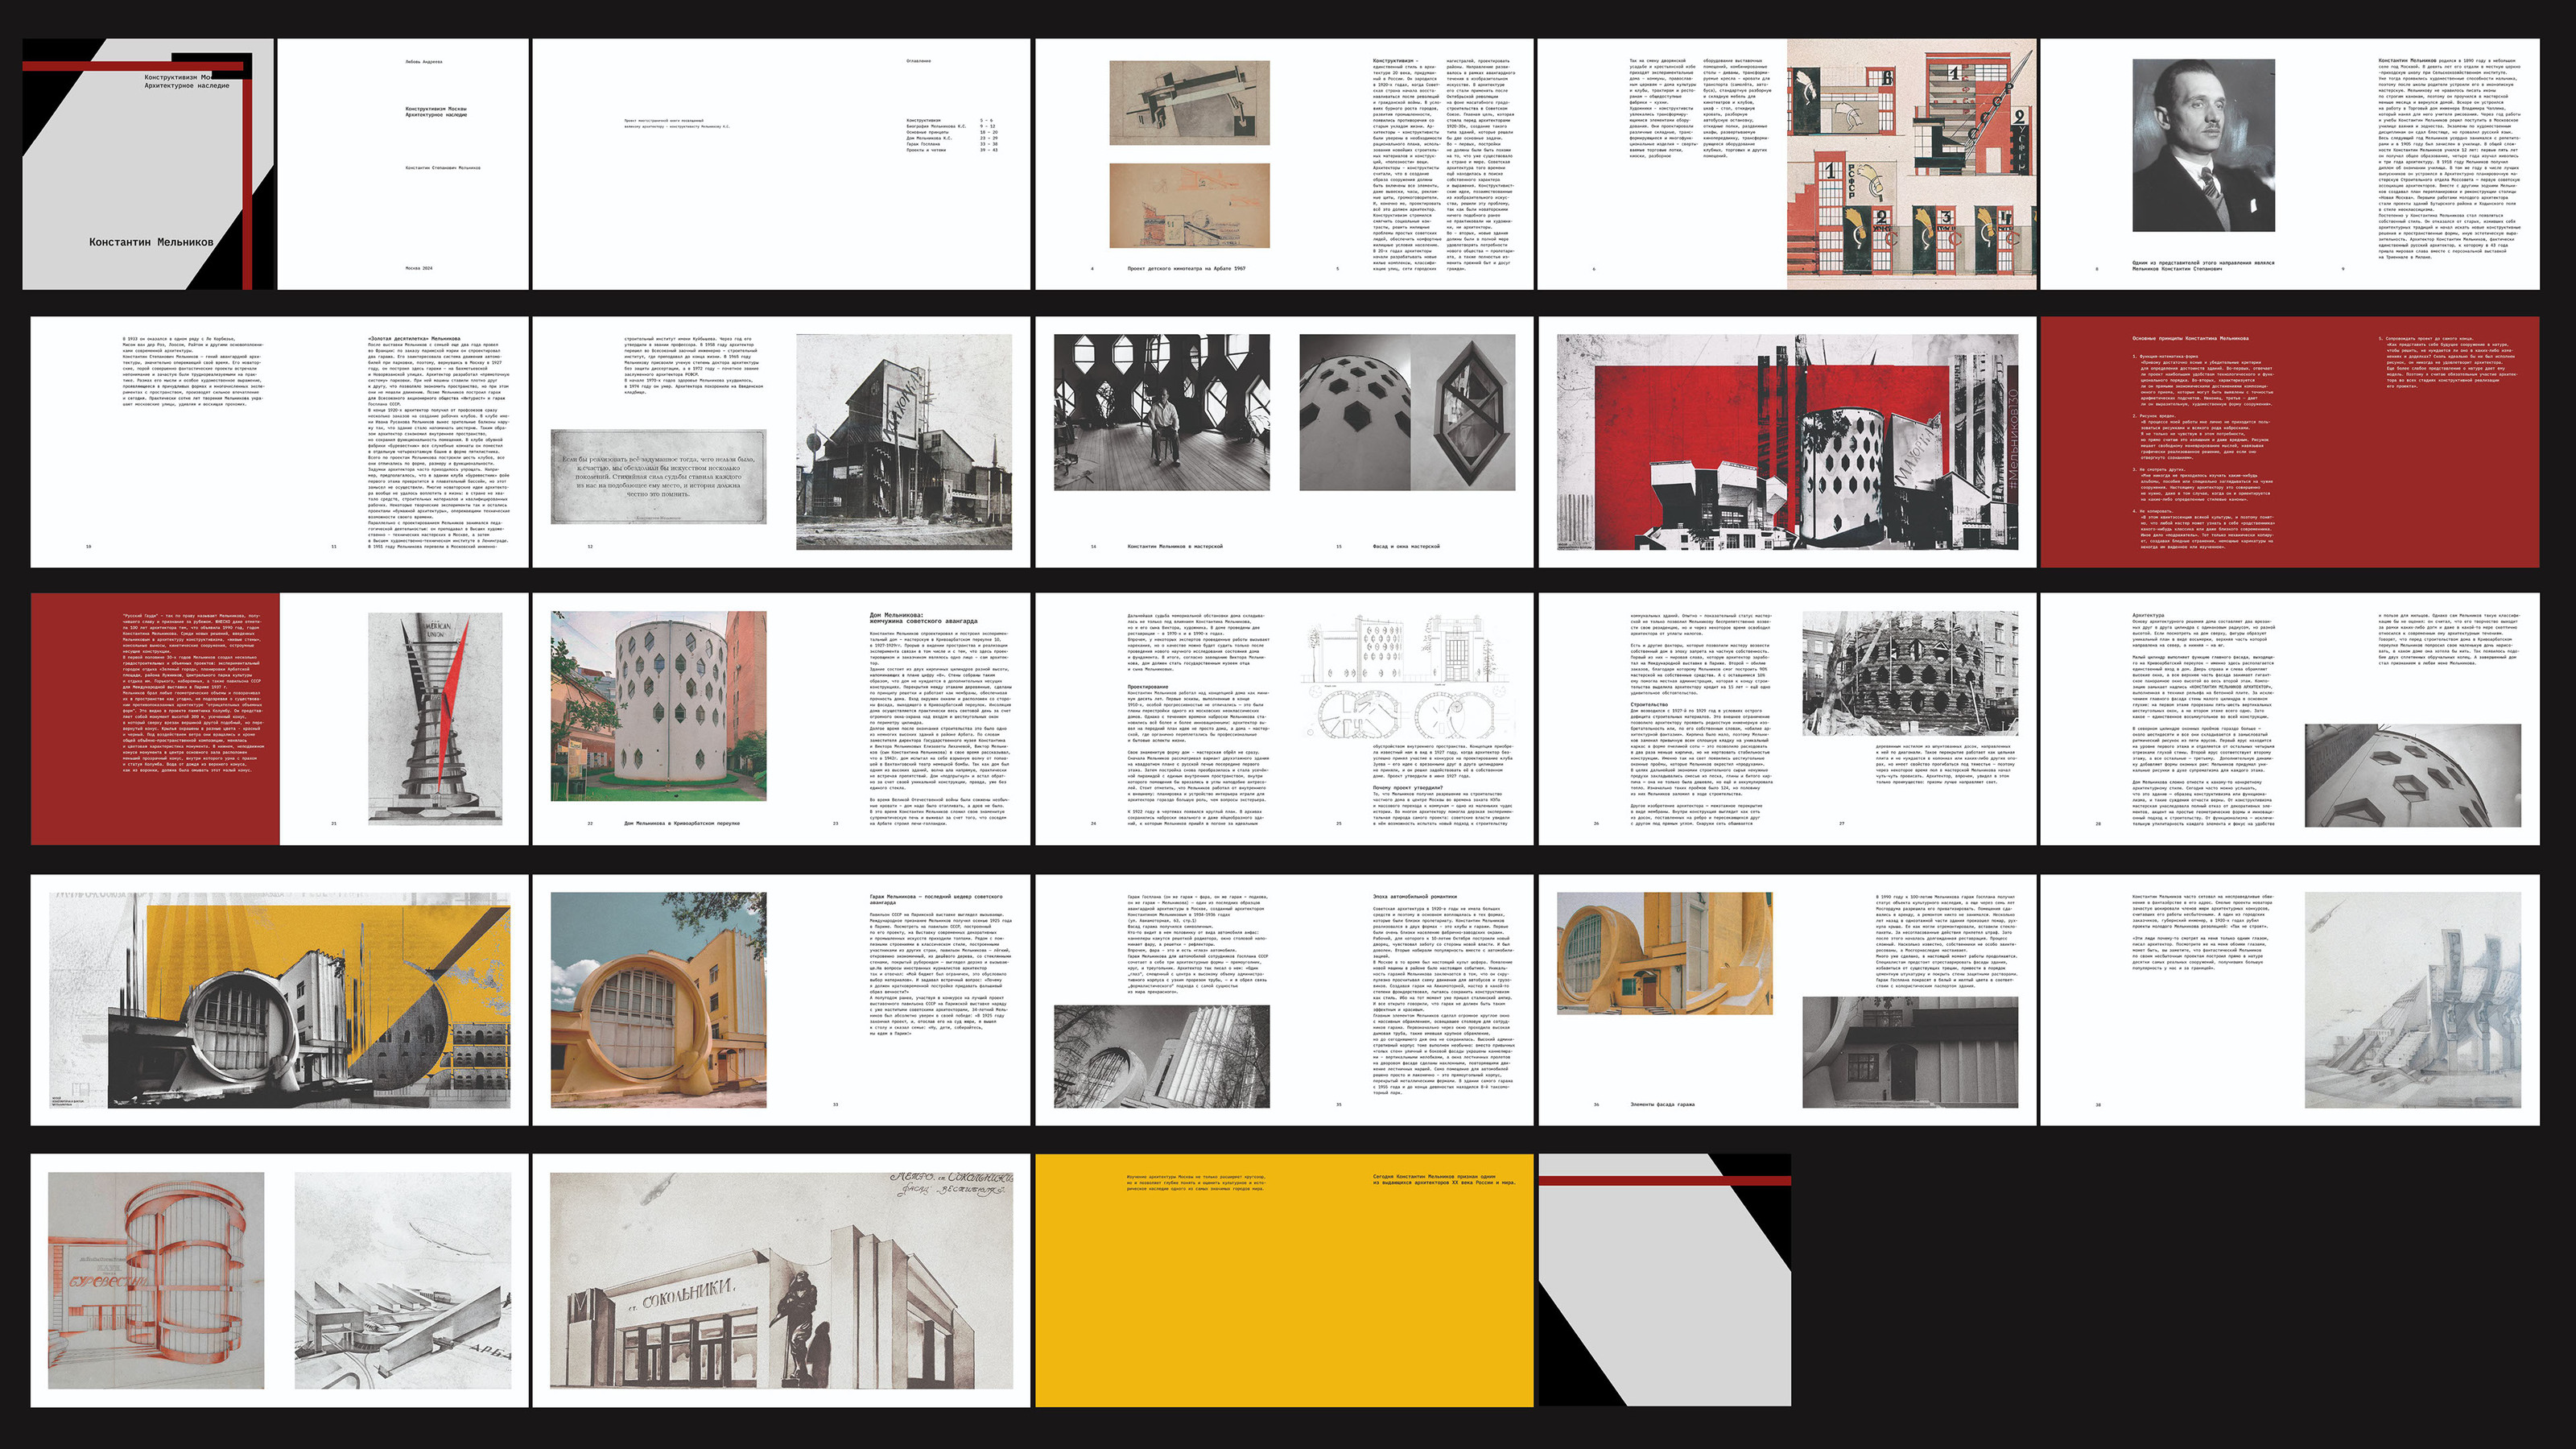Click the stone quote plaque image
The height and width of the screenshot is (1449, 2576).
click(x=659, y=476)
